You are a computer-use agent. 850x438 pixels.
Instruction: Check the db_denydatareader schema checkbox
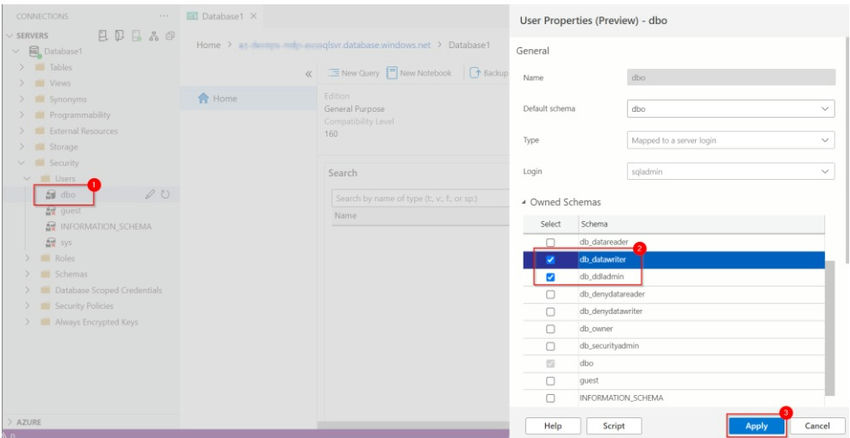(550, 294)
